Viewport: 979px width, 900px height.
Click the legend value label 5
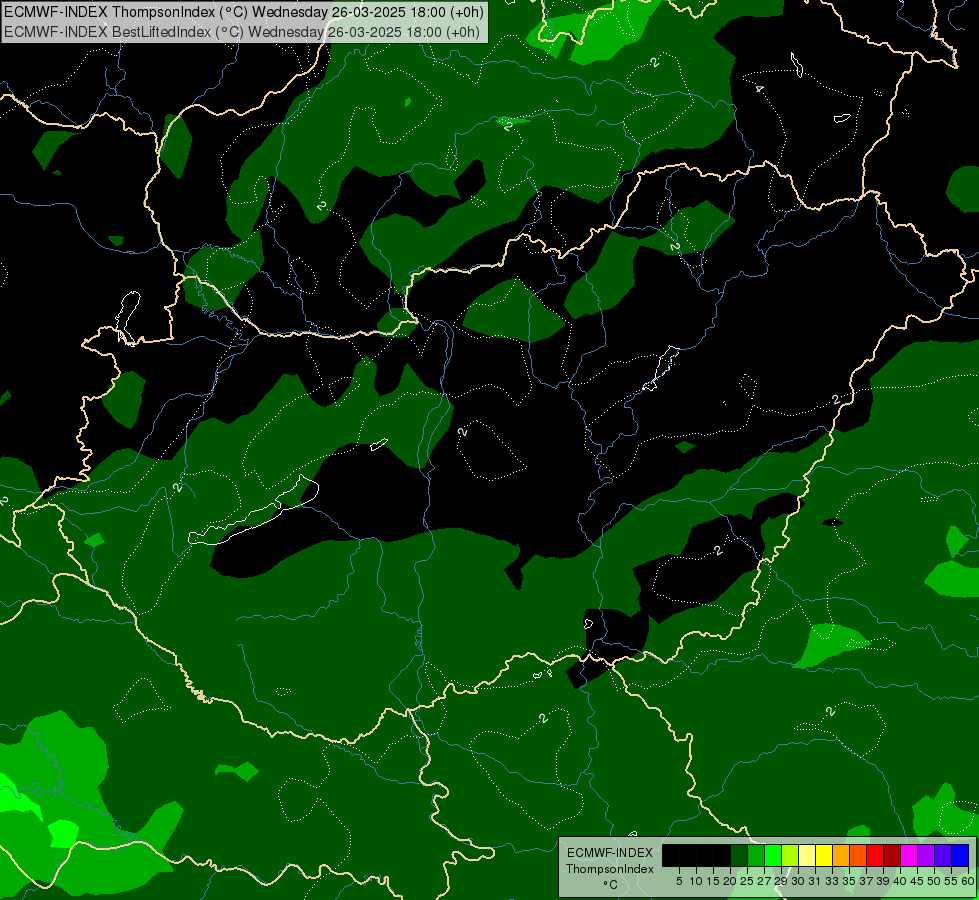click(x=679, y=881)
